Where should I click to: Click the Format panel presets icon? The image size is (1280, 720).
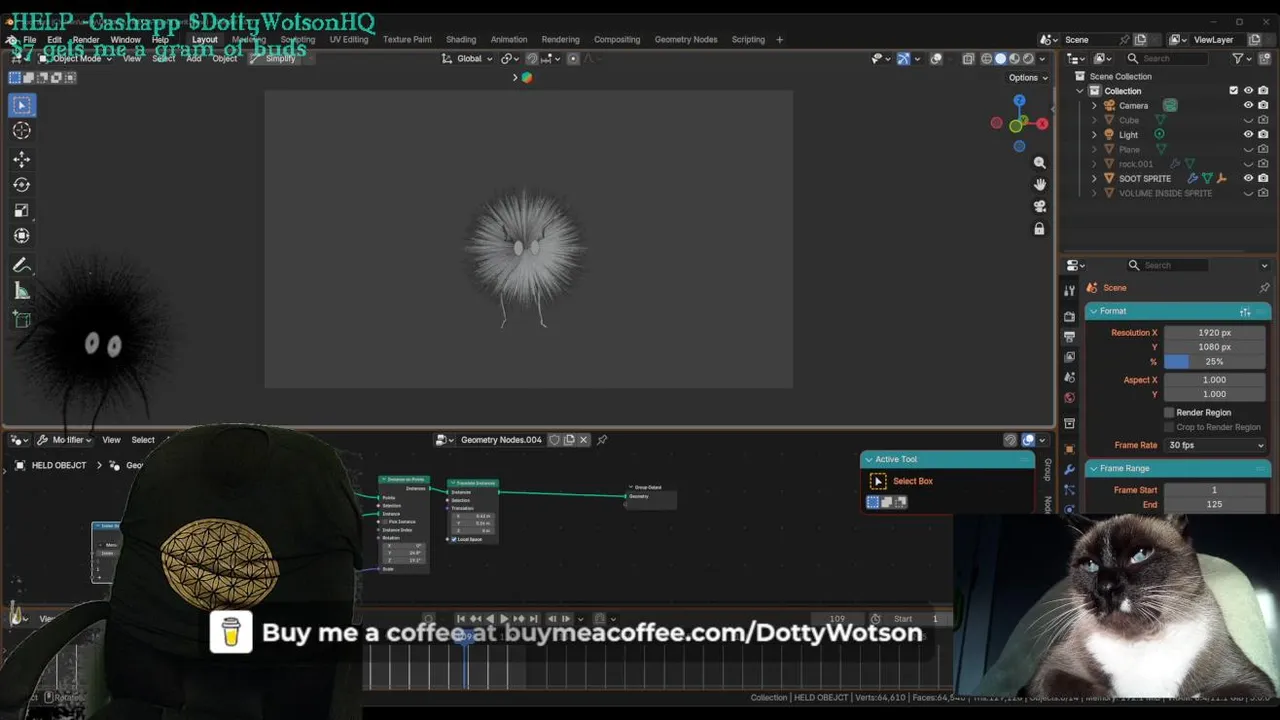click(x=1245, y=312)
